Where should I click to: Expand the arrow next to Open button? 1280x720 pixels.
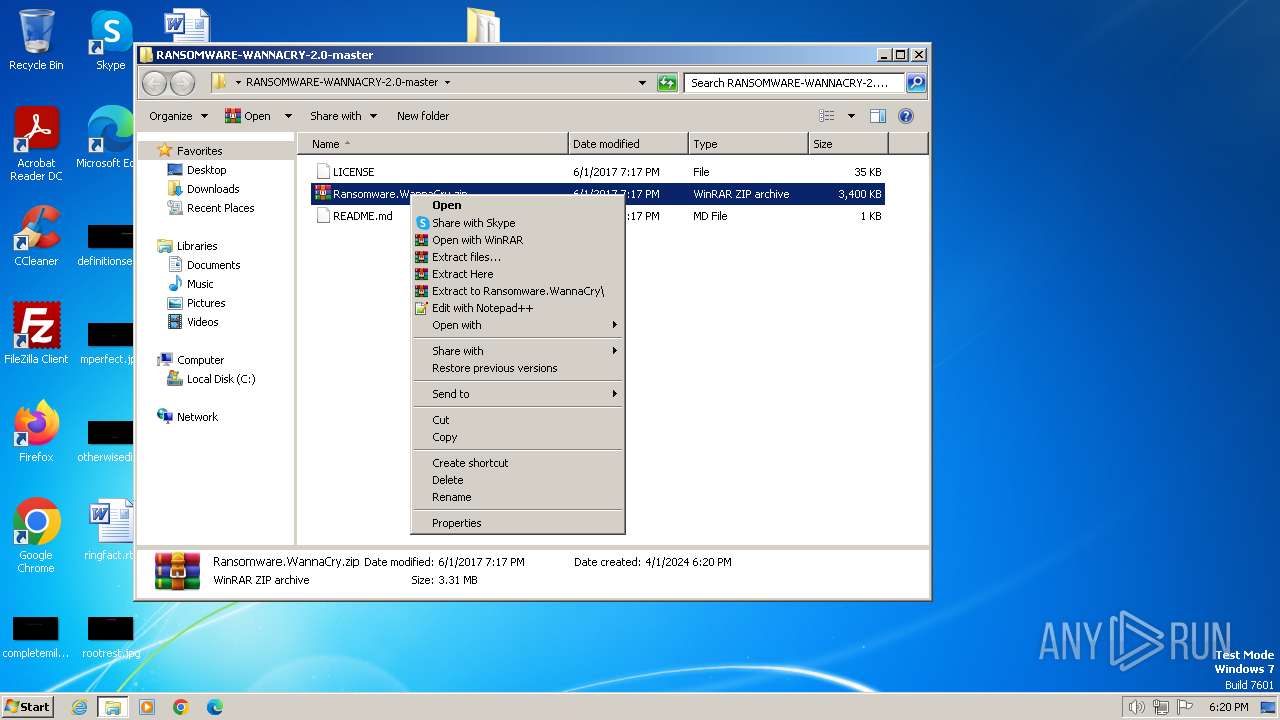point(288,116)
